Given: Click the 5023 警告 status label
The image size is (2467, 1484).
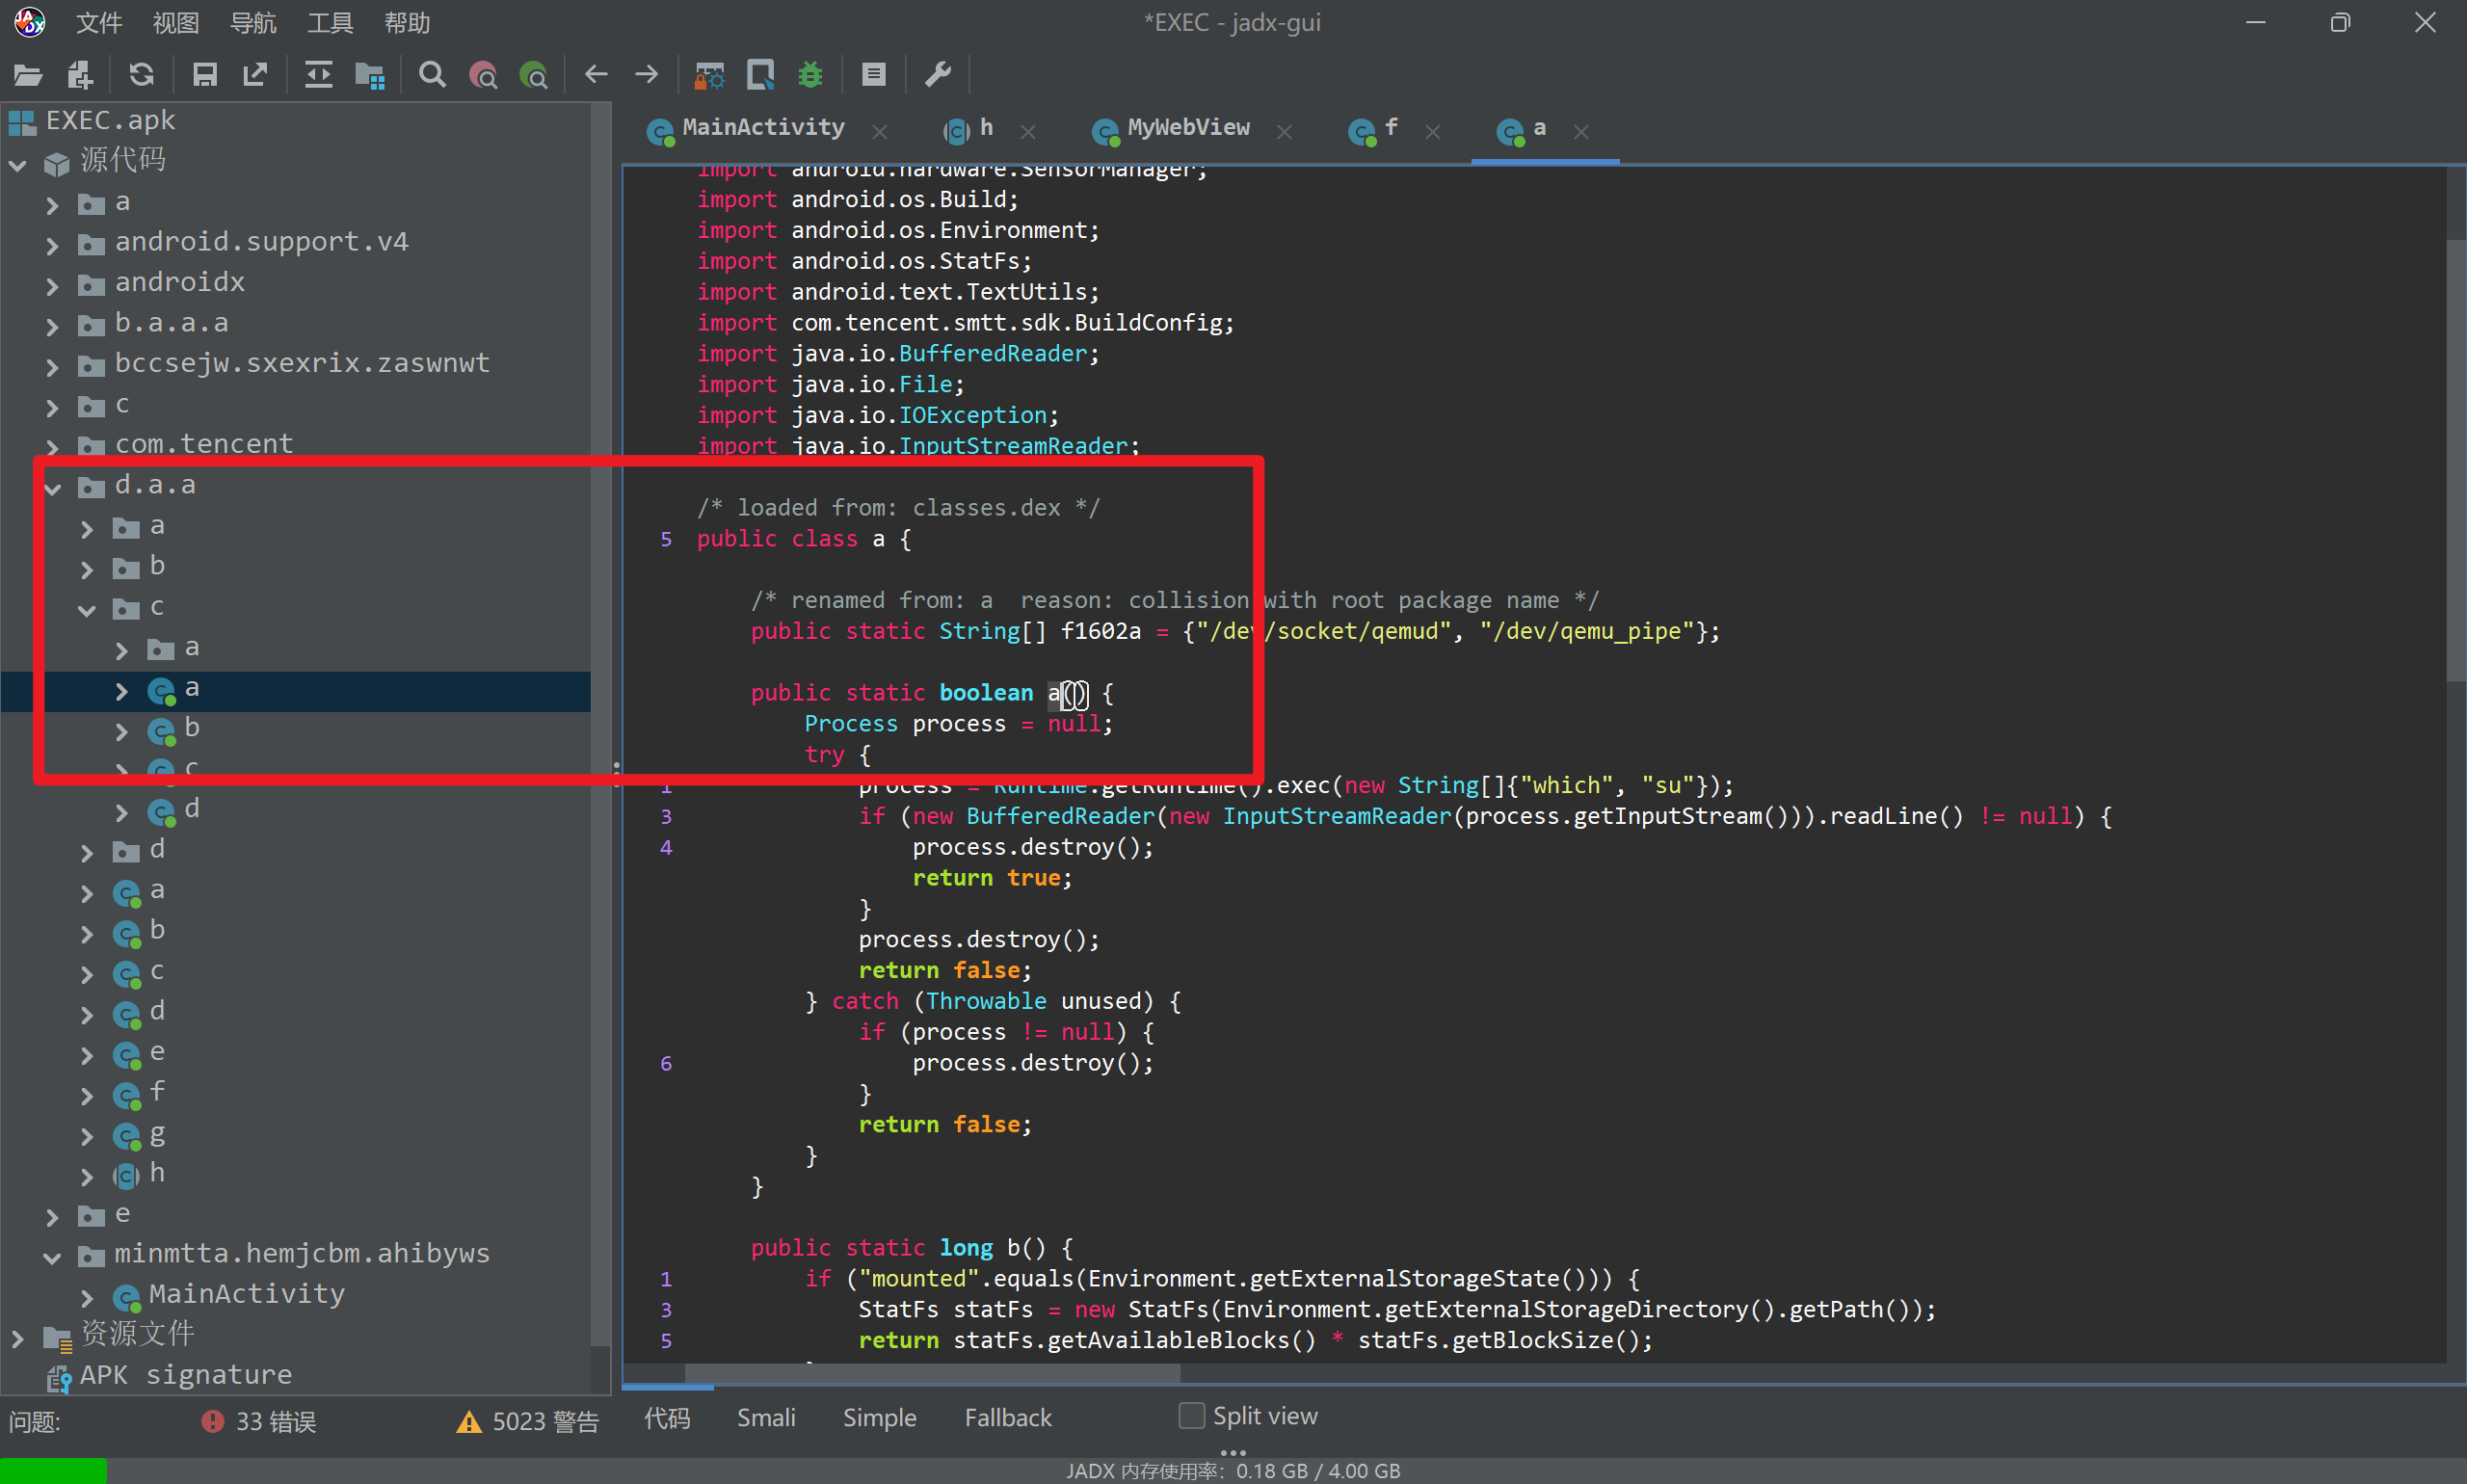Looking at the screenshot, I should pos(545,1421).
